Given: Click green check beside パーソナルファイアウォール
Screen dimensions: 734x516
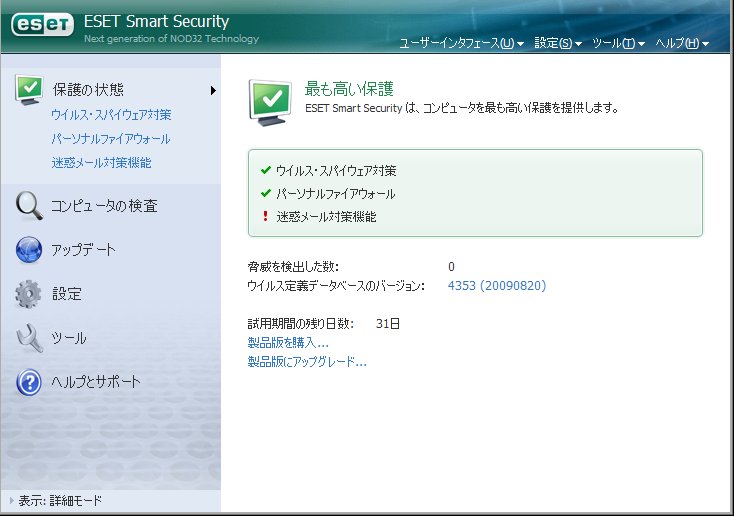Looking at the screenshot, I should tap(266, 193).
